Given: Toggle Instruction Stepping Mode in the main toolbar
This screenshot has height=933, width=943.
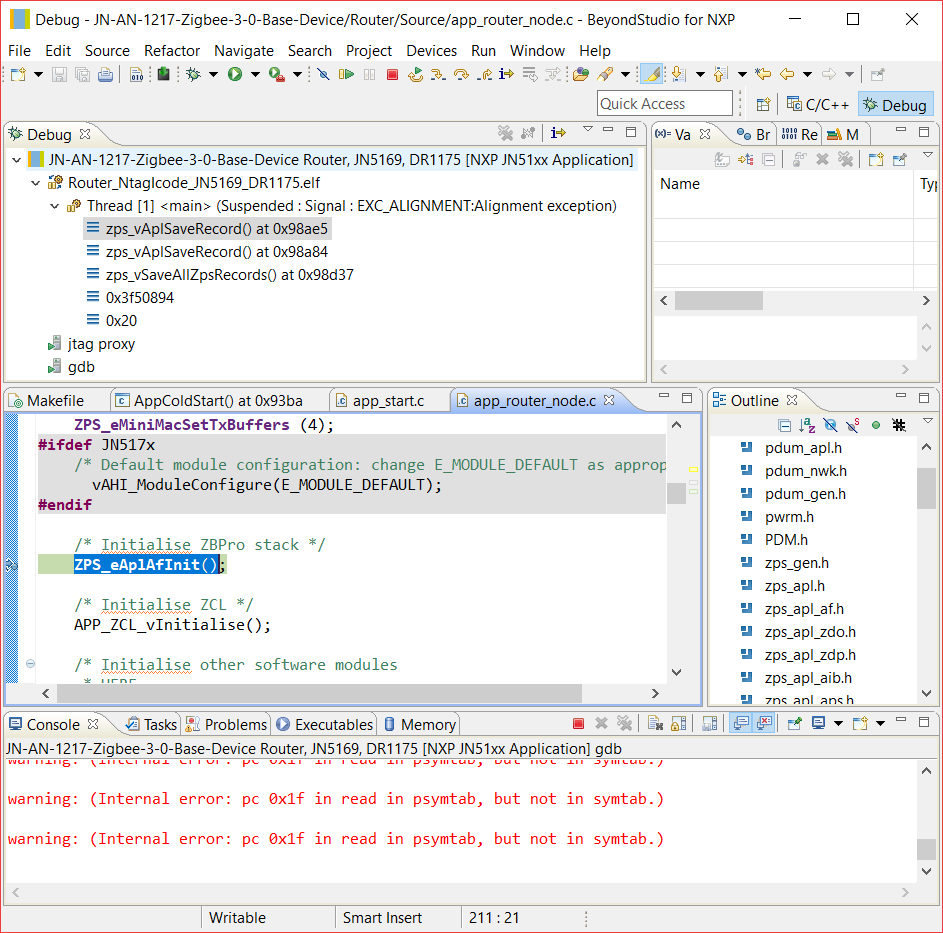Looking at the screenshot, I should click(x=506, y=75).
